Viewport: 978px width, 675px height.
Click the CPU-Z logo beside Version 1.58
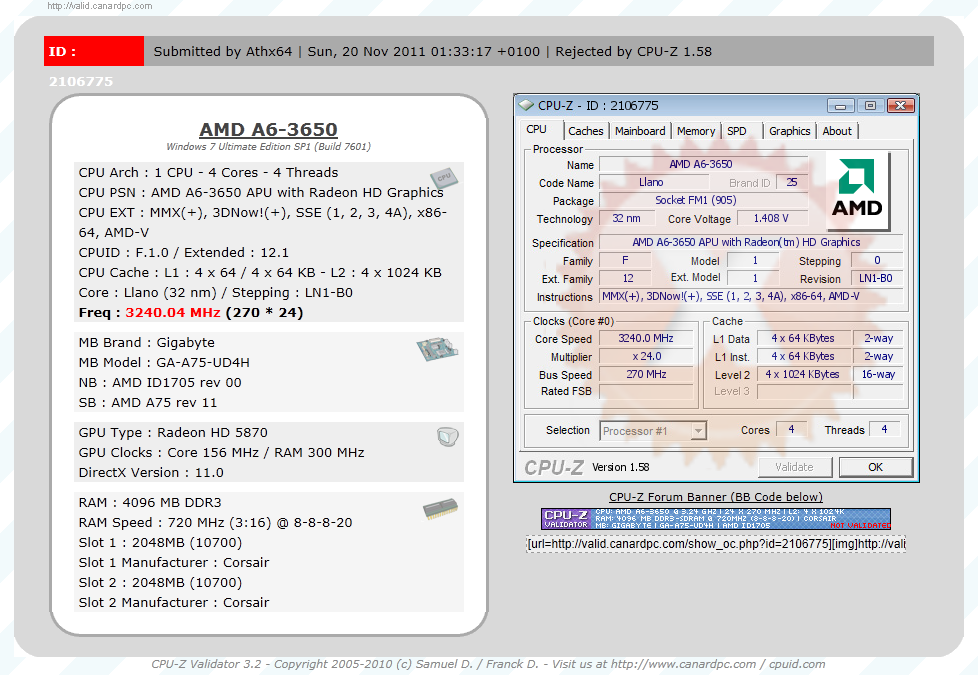pyautogui.click(x=554, y=467)
